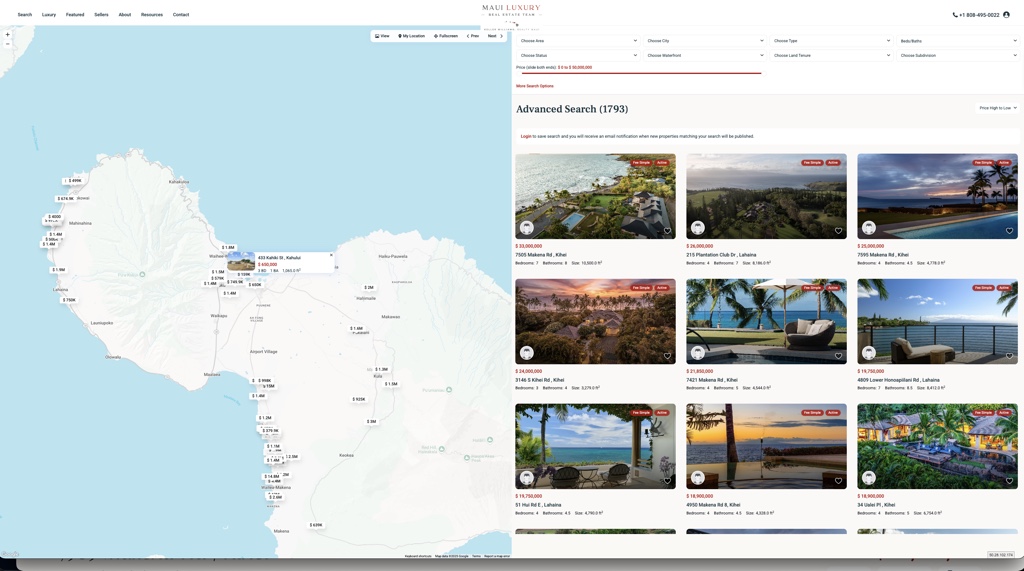Screen dimensions: 1024x571
Task: Click the Login link to save search
Action: pyautogui.click(x=526, y=136)
